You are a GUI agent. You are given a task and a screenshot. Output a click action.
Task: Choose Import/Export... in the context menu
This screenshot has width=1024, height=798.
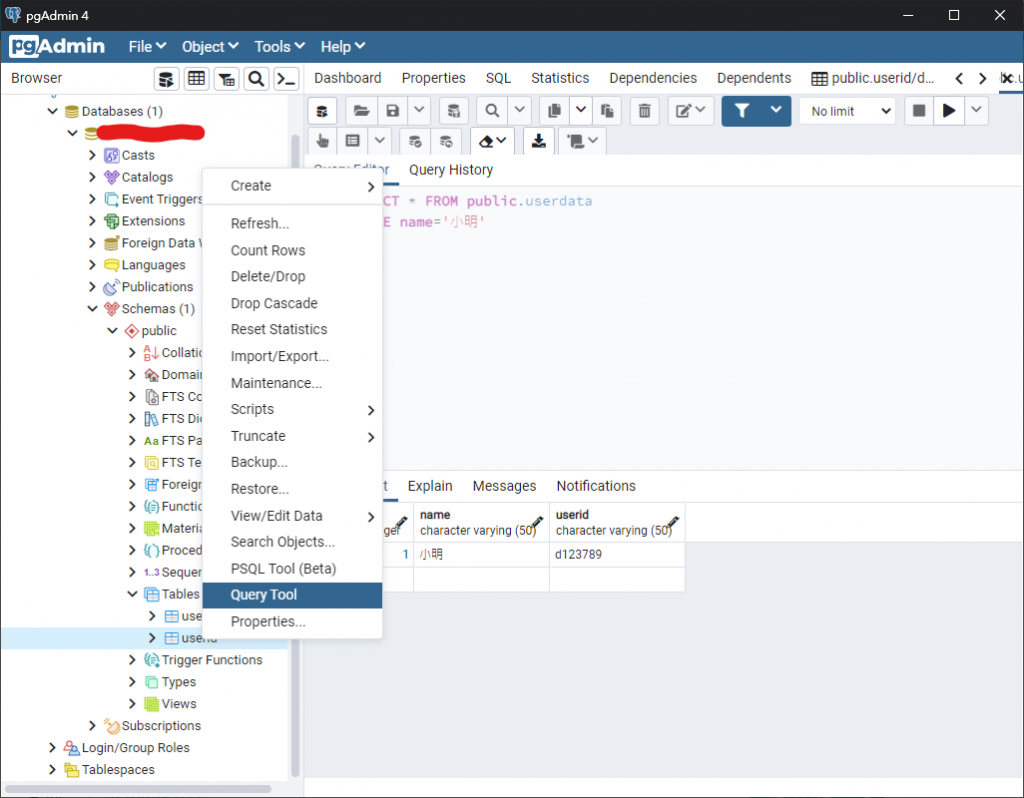[293, 356]
